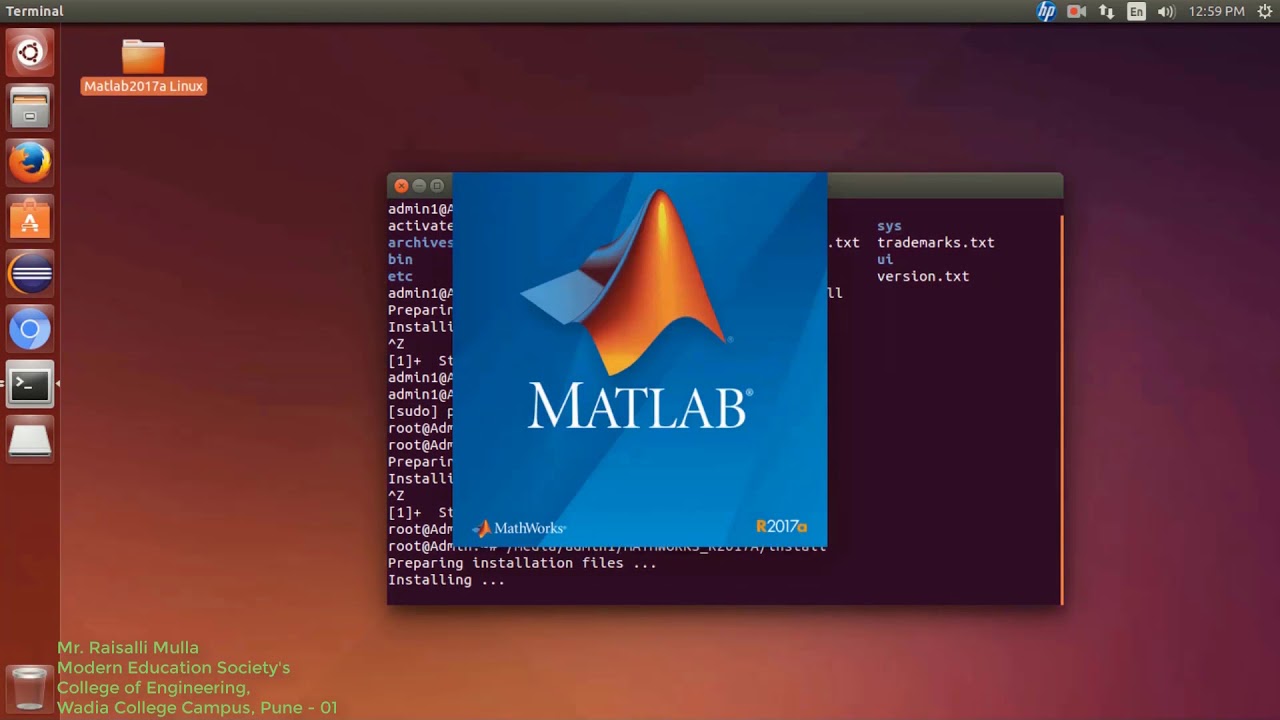Open the system session gear menu

pyautogui.click(x=1264, y=11)
